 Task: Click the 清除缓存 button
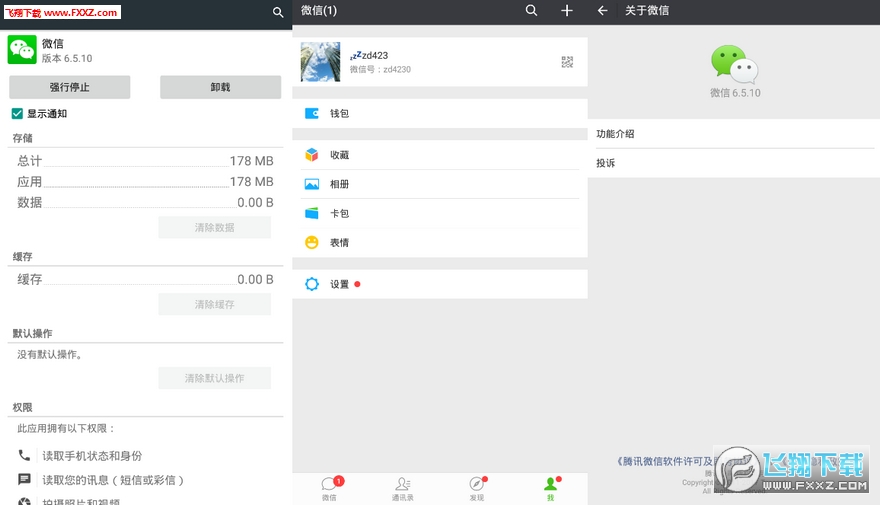tap(214, 304)
